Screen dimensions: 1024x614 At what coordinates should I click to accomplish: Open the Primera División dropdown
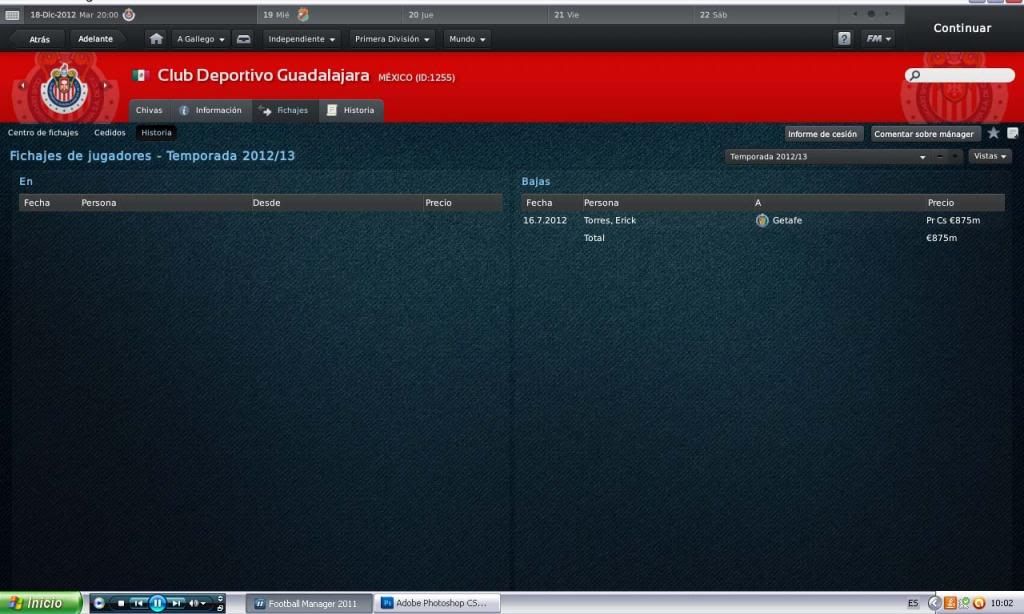point(392,39)
